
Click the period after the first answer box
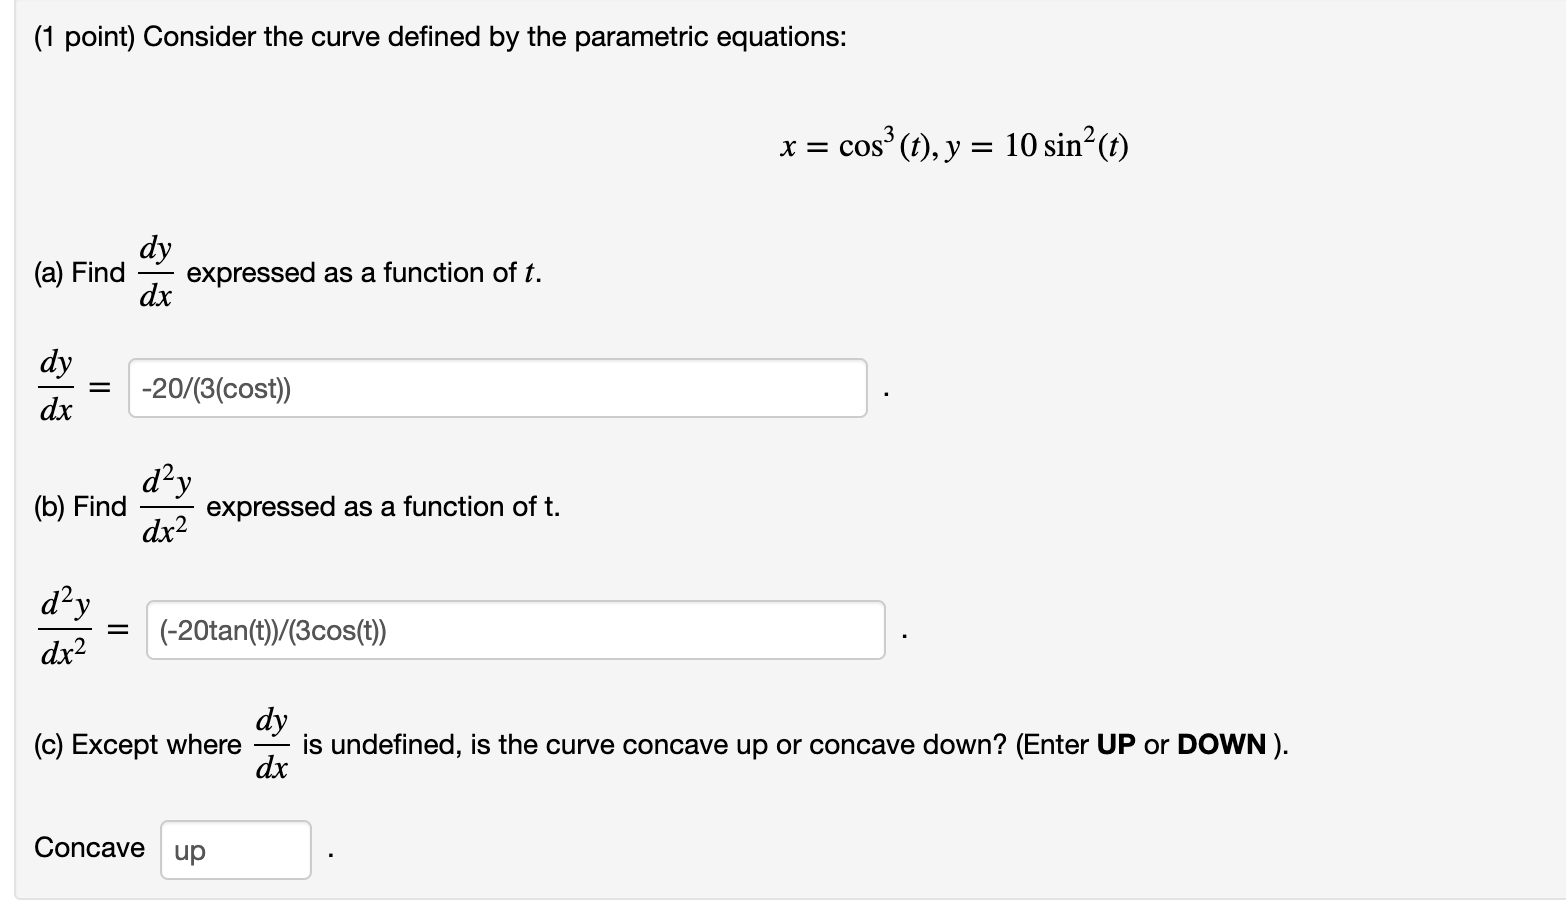[884, 393]
